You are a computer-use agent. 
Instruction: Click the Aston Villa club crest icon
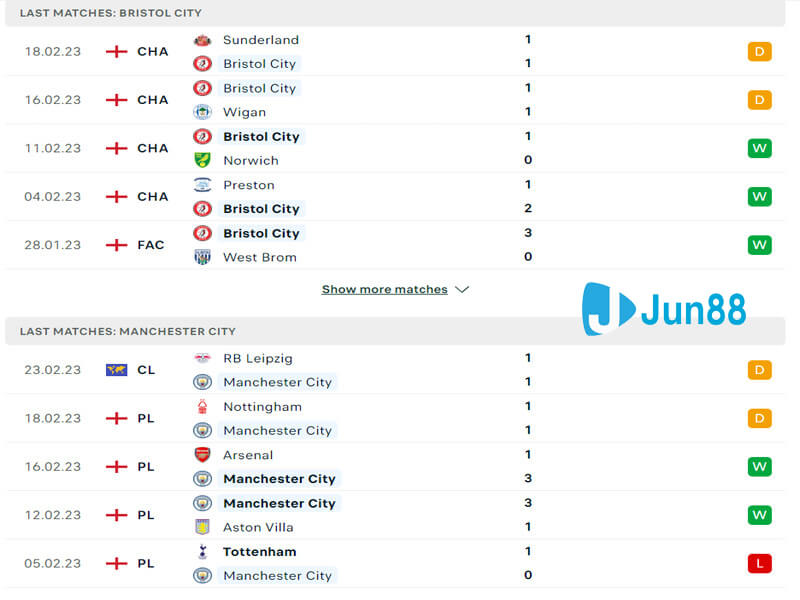(x=202, y=527)
